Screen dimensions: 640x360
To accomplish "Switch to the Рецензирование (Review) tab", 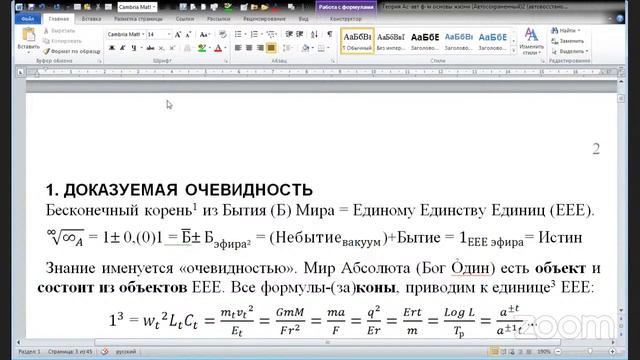I will click(x=264, y=19).
